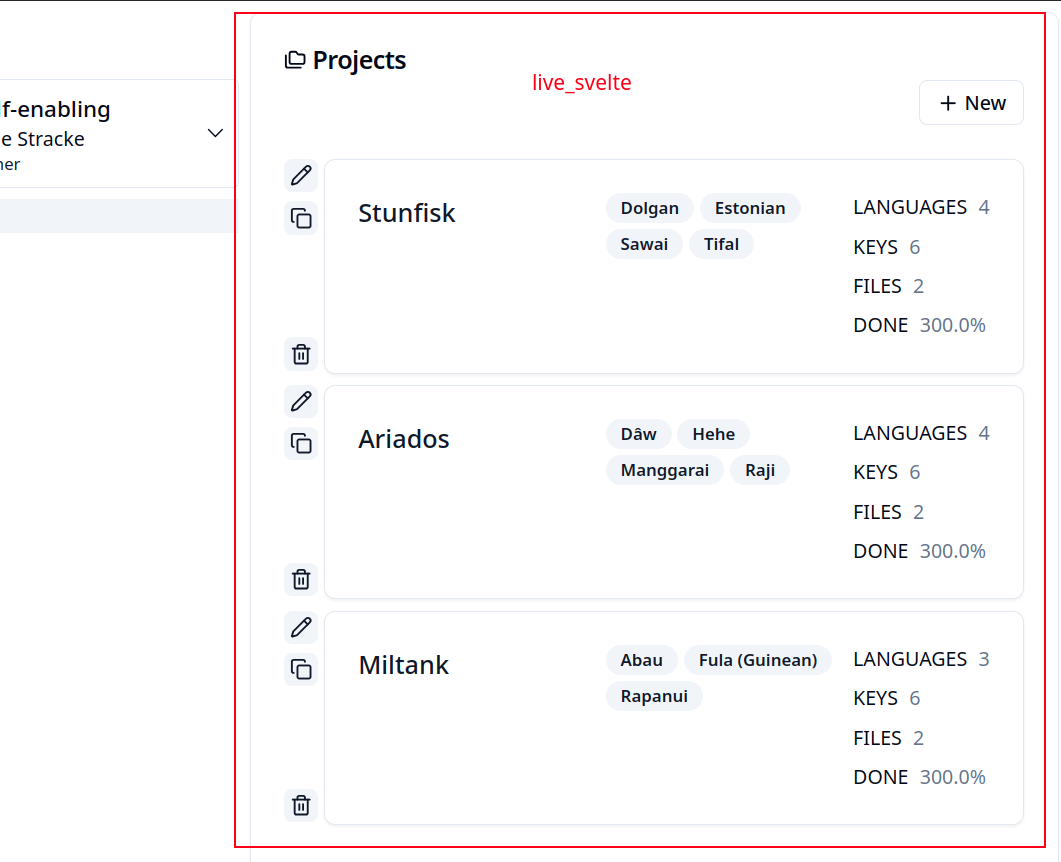Delete the Stunfisk project
The image size is (1061, 862).
click(x=301, y=354)
